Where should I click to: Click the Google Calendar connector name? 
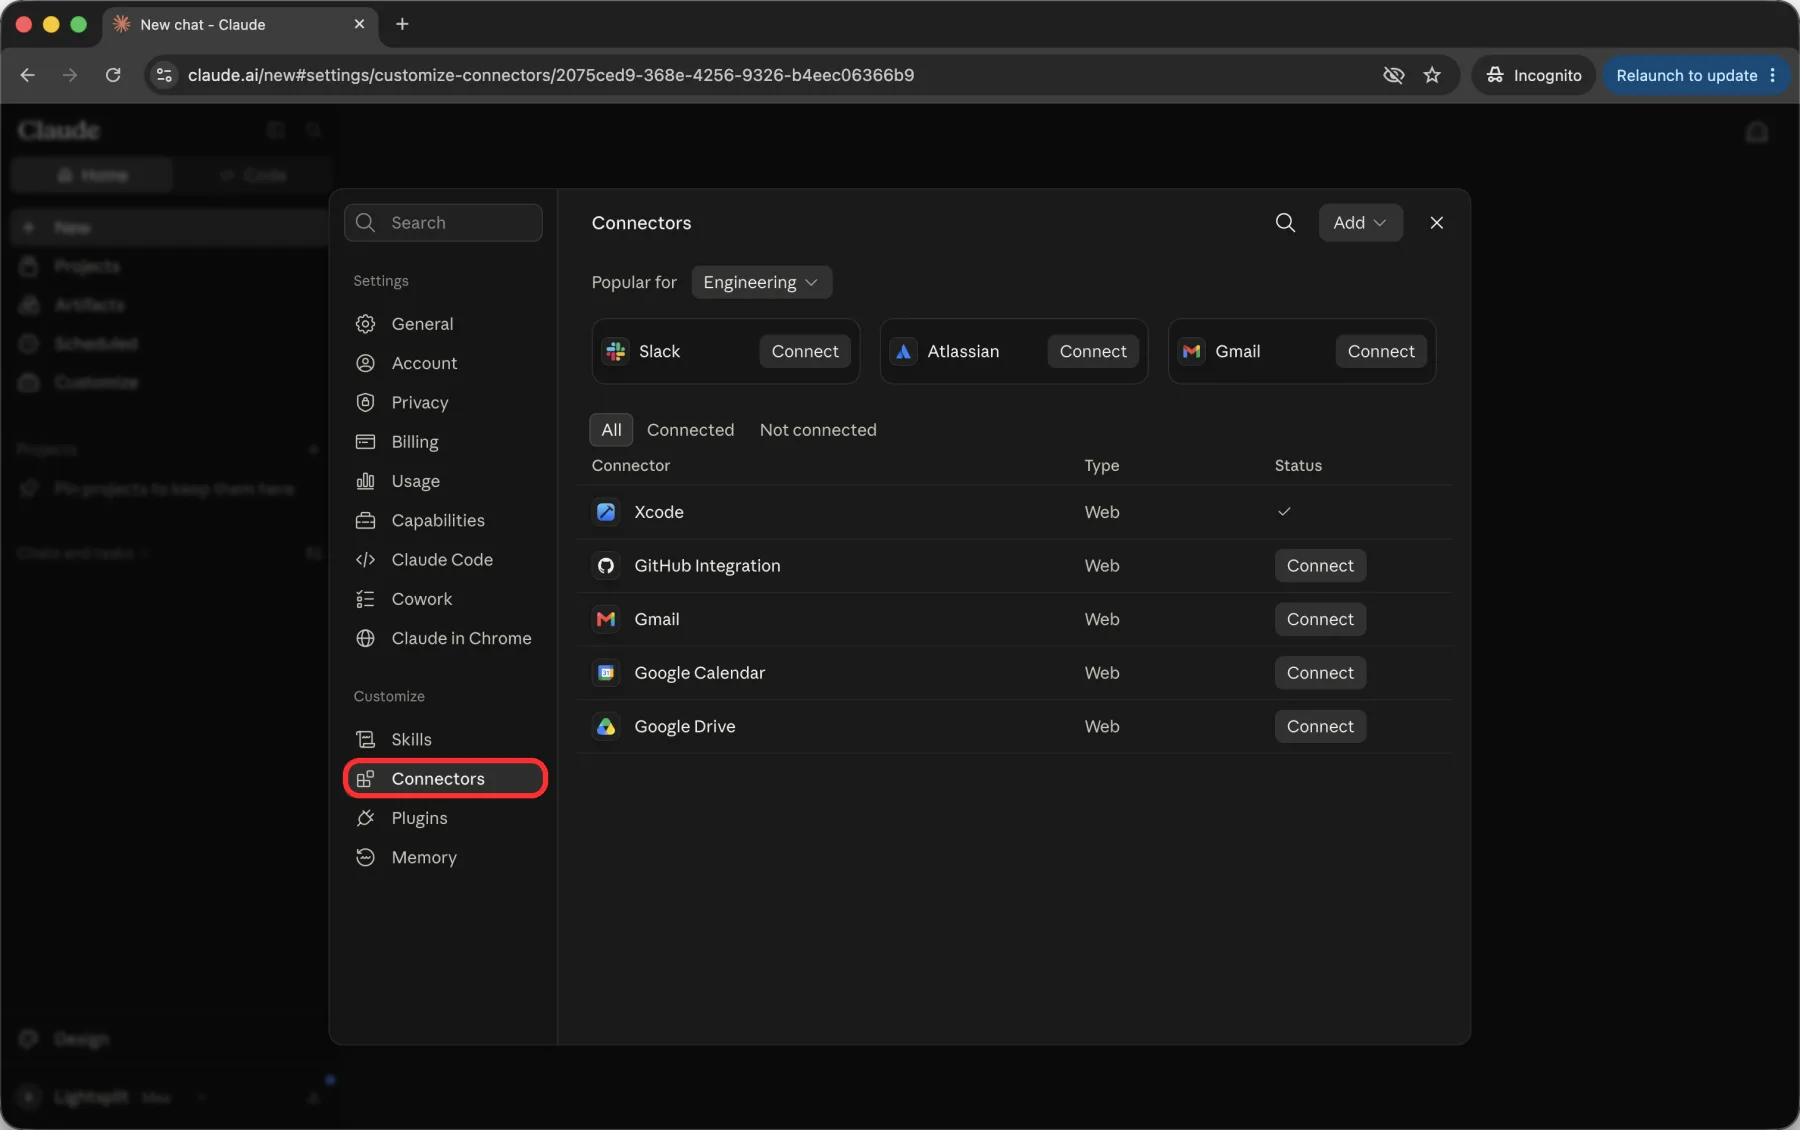(x=699, y=673)
